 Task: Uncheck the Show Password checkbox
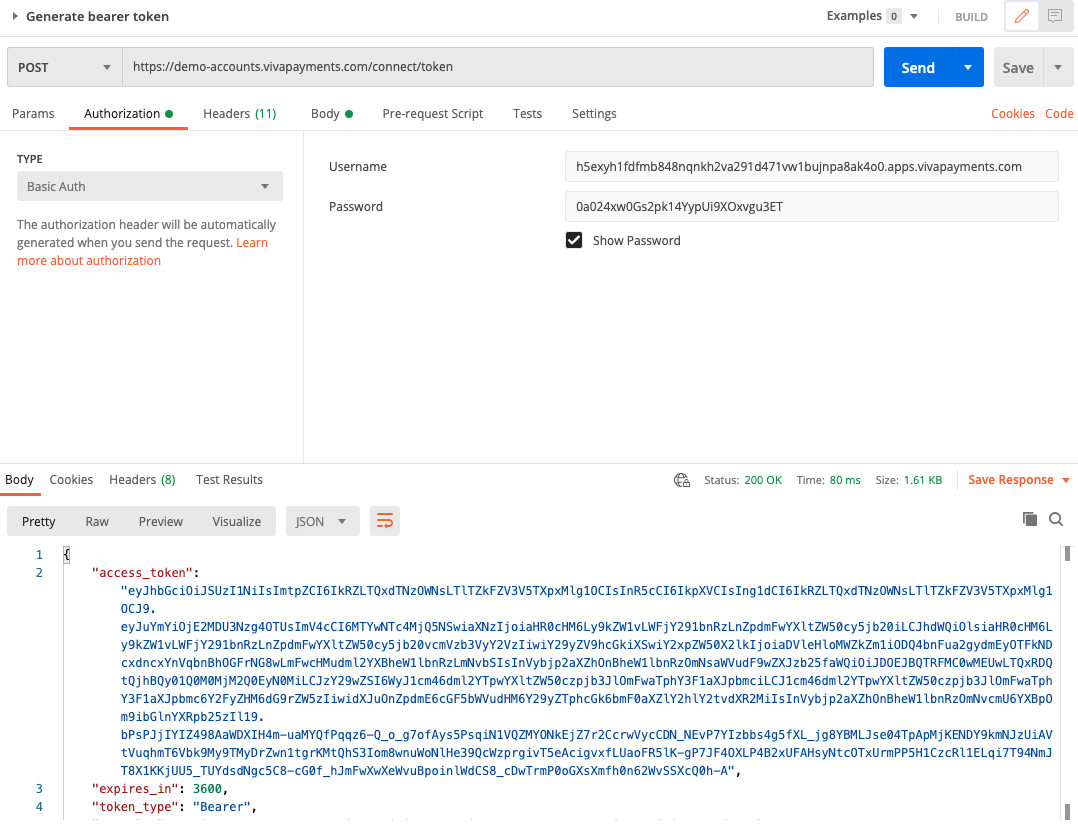574,240
